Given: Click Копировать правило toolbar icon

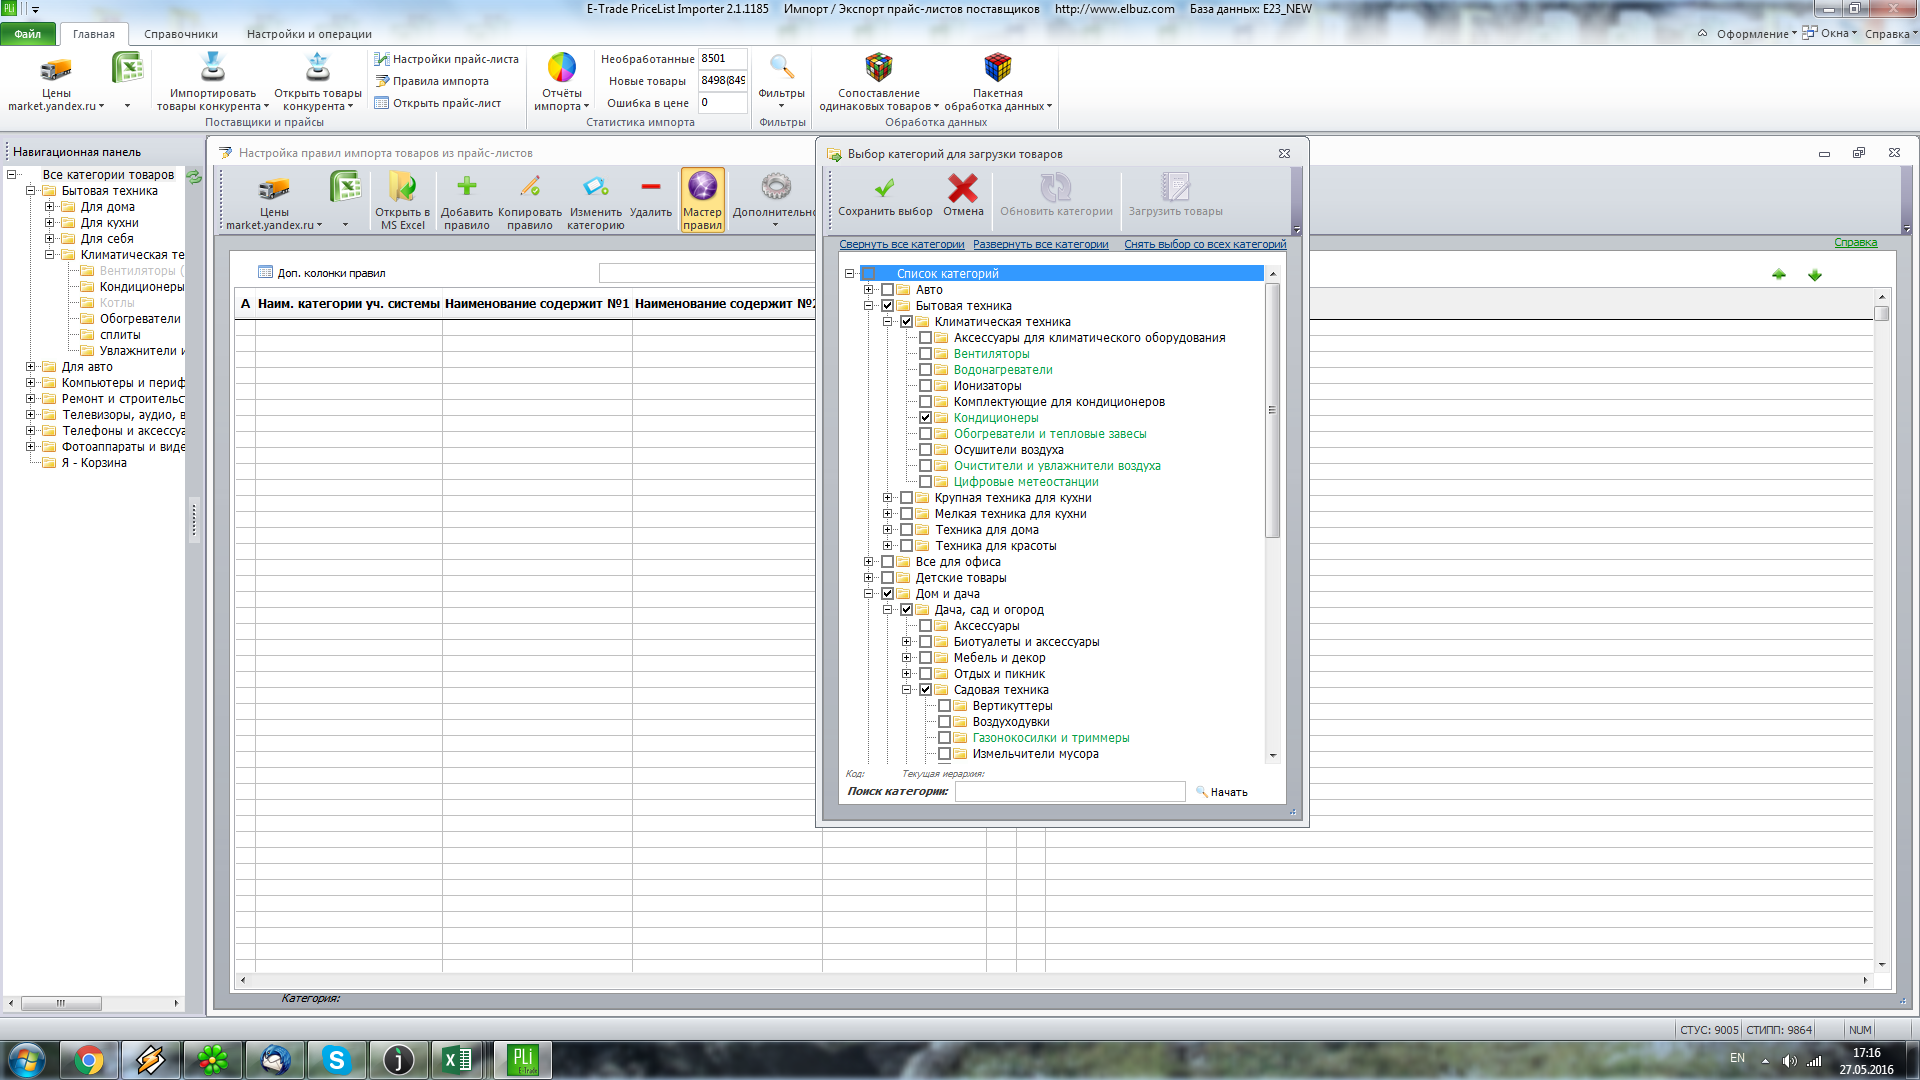Looking at the screenshot, I should point(530,186).
